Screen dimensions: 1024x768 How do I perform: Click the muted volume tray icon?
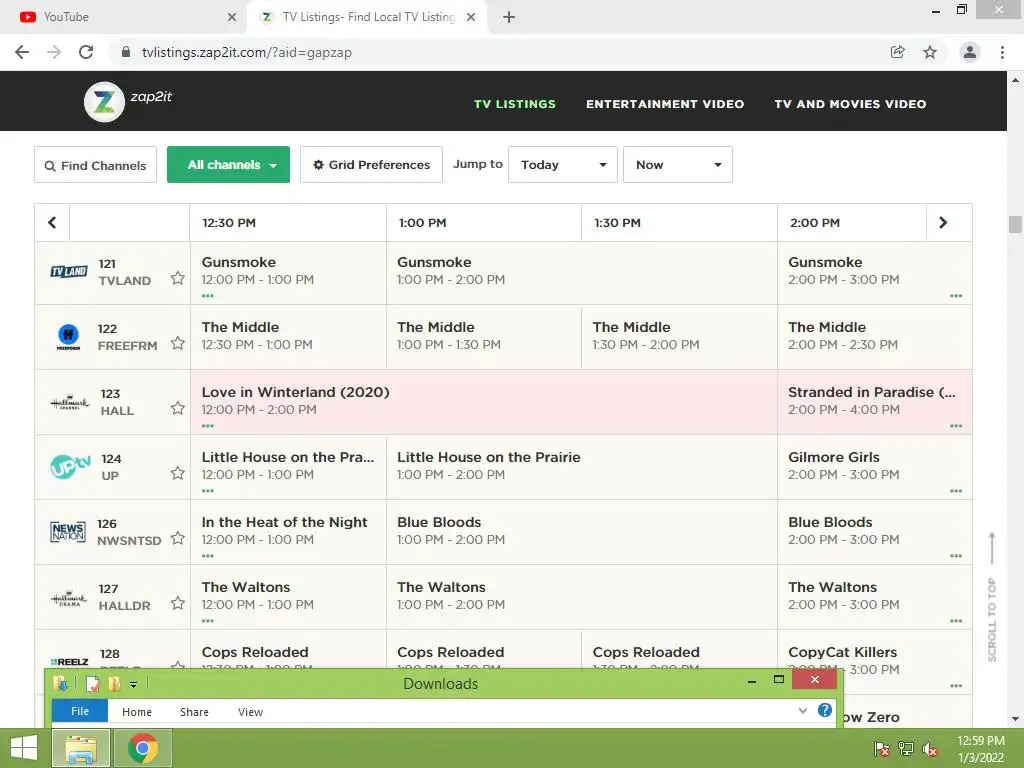tap(929, 749)
